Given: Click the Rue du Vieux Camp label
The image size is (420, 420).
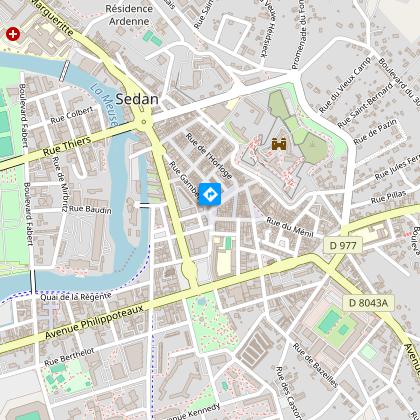Looking at the screenshot, I should click(x=345, y=85).
